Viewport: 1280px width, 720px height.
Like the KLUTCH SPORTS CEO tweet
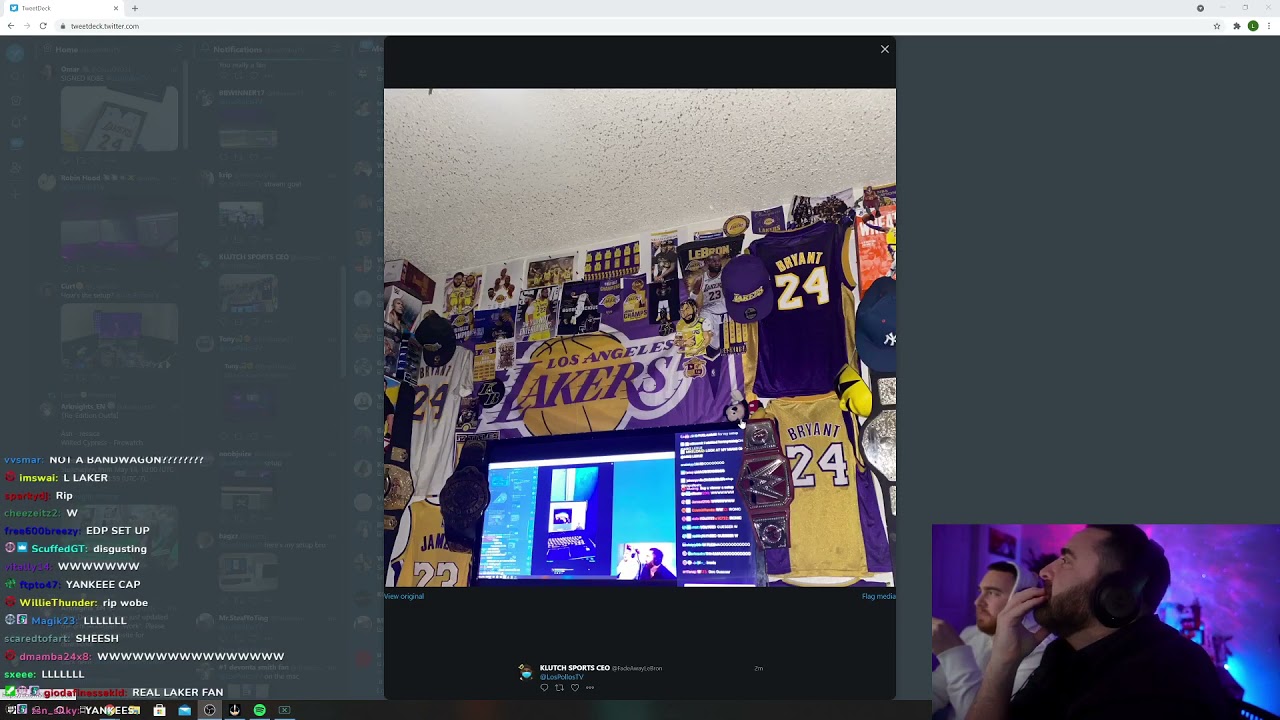(575, 687)
